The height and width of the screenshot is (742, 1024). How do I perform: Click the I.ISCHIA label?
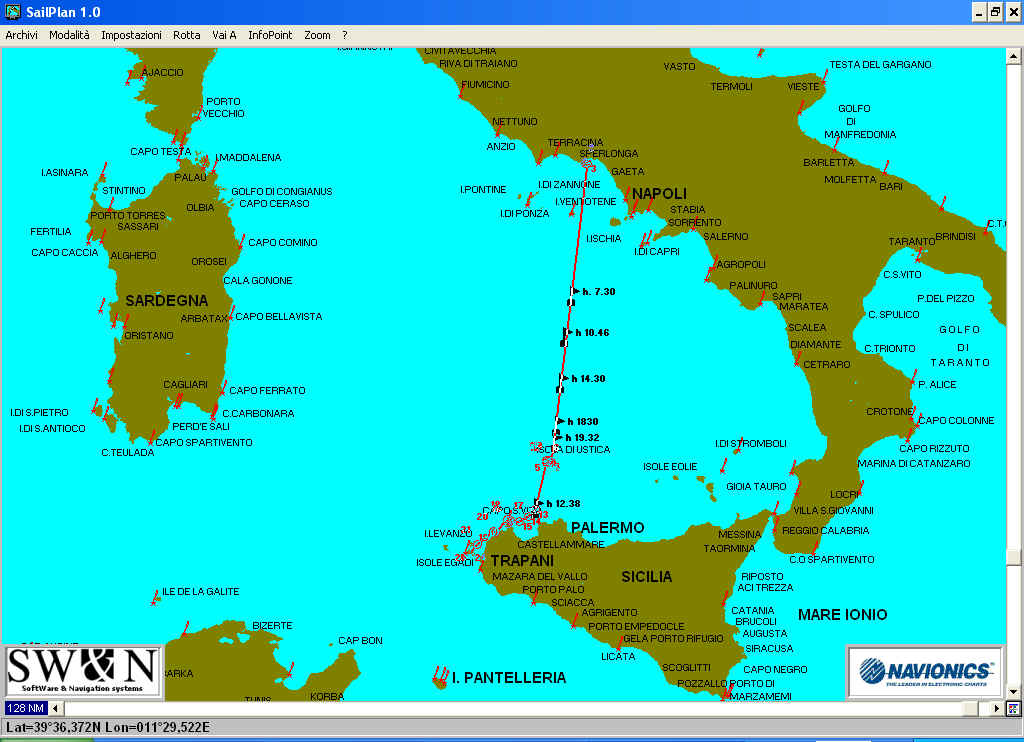pos(603,239)
